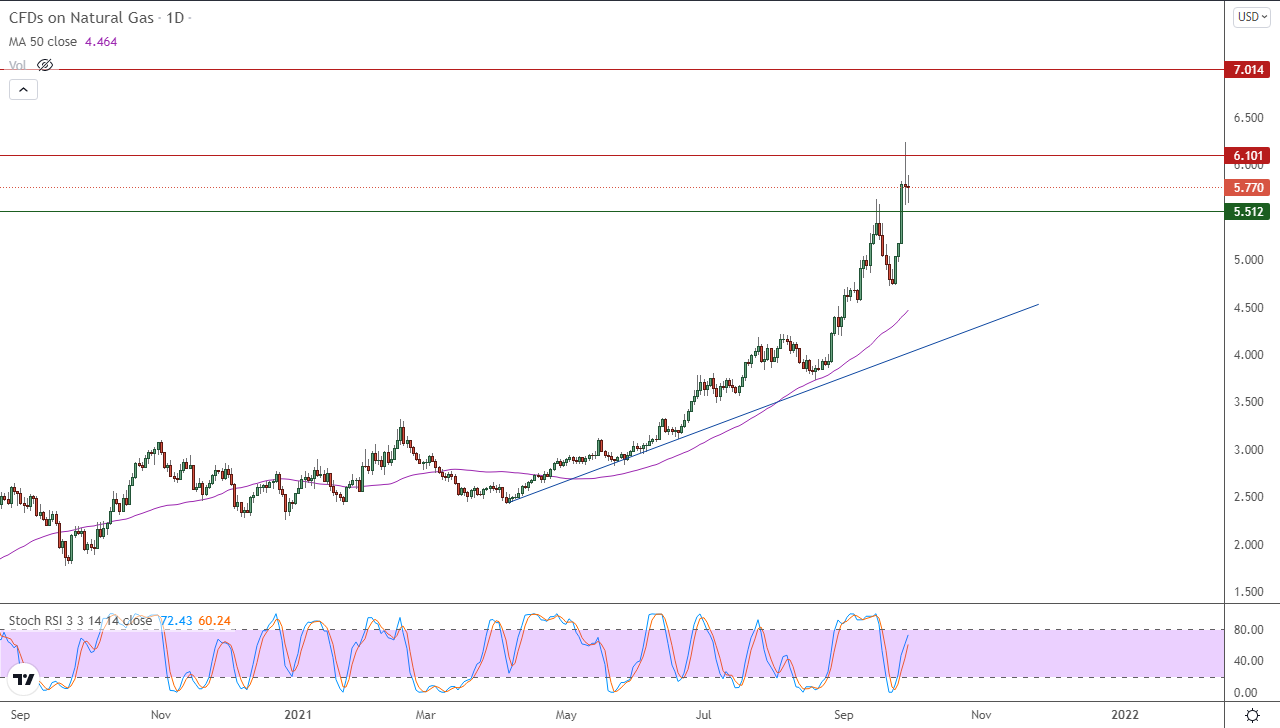Viewport: 1280px width, 728px height.
Task: Click the TradingView logo icon
Action: click(24, 680)
